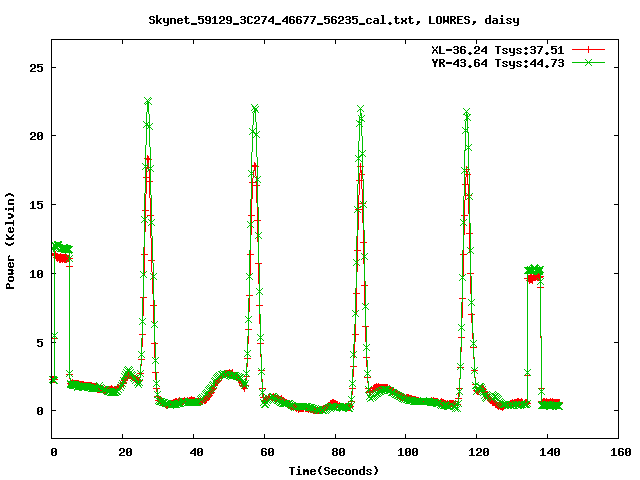Click the y-axis tick label 5
Viewport: 640px width, 480px height.
[40, 342]
